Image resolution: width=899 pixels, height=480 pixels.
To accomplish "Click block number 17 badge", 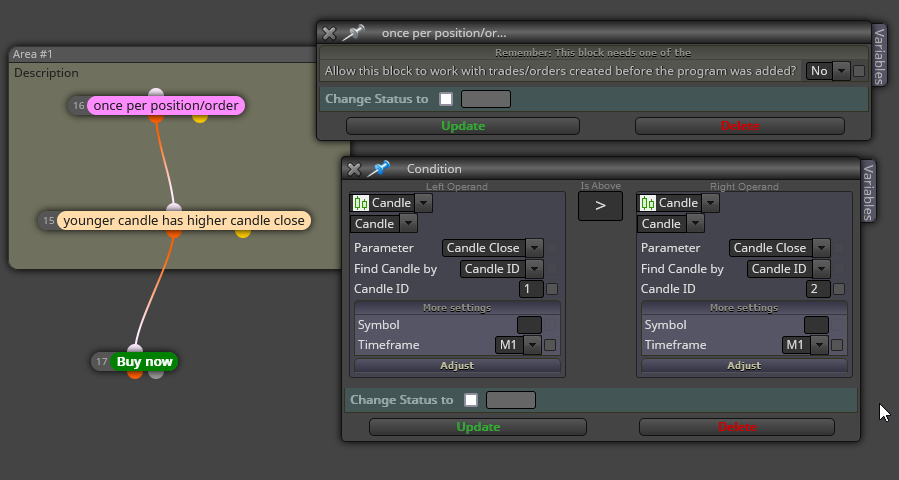I will click(x=101, y=362).
